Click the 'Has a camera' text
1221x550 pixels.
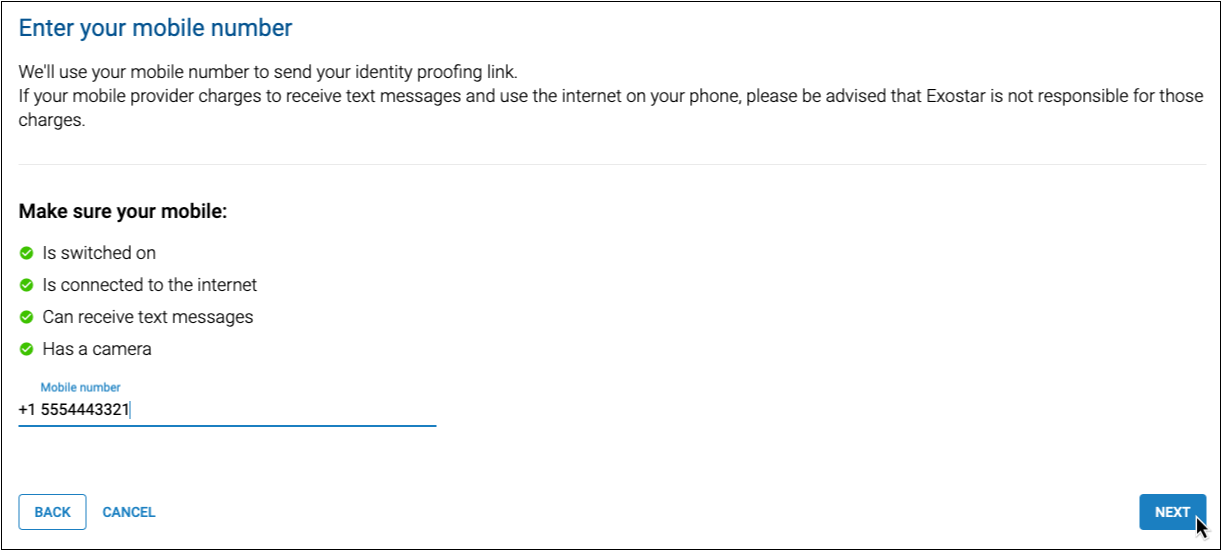(96, 349)
